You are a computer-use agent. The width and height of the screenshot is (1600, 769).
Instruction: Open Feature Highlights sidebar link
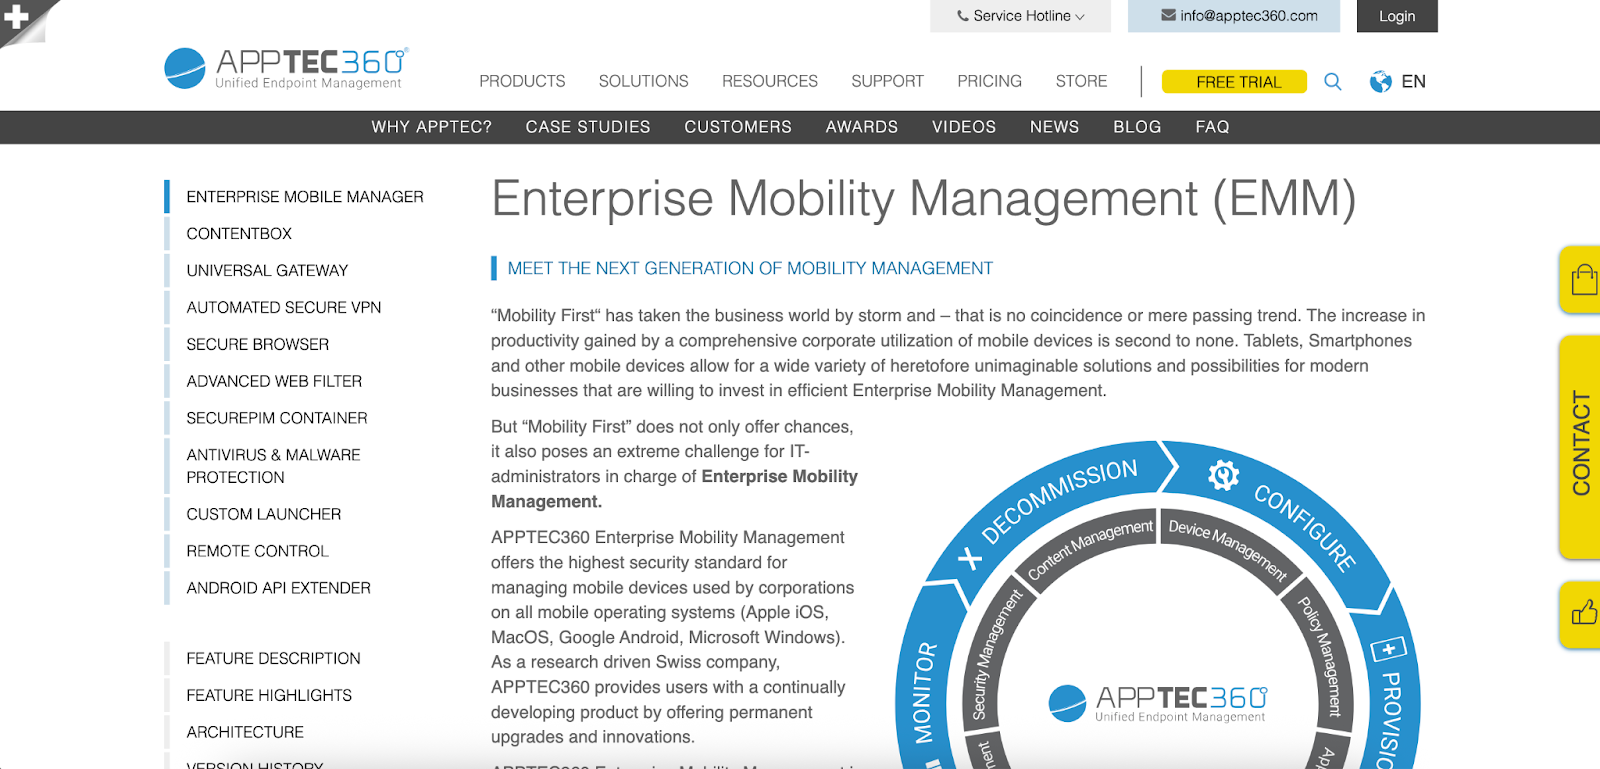[x=269, y=696]
